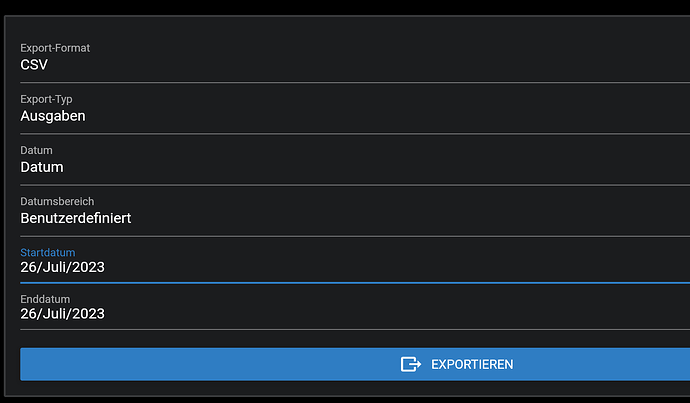Image resolution: width=690 pixels, height=403 pixels.
Task: Click the Benutzerdefiniert range value
Action: (76, 218)
